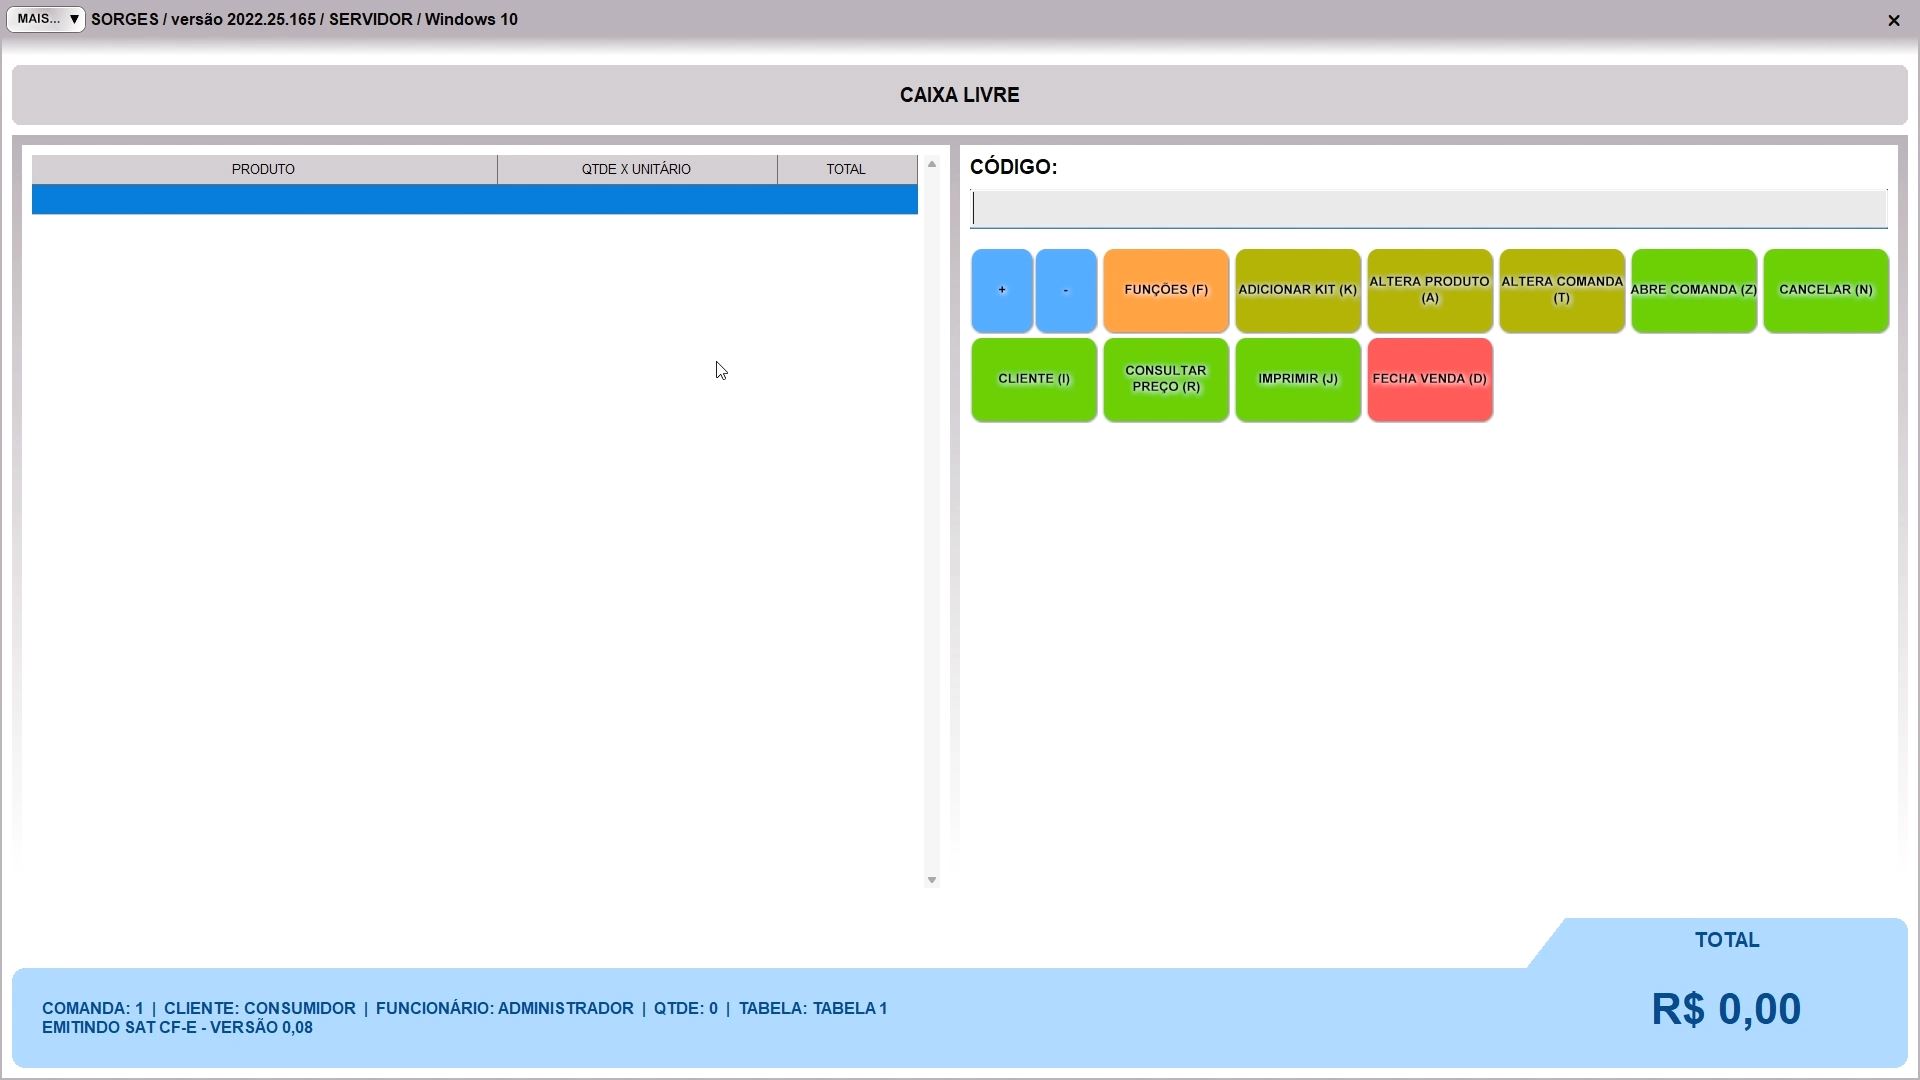The height and width of the screenshot is (1080, 1920).
Task: Click CONSULTAR PREÇO (R) button
Action: coord(1165,379)
